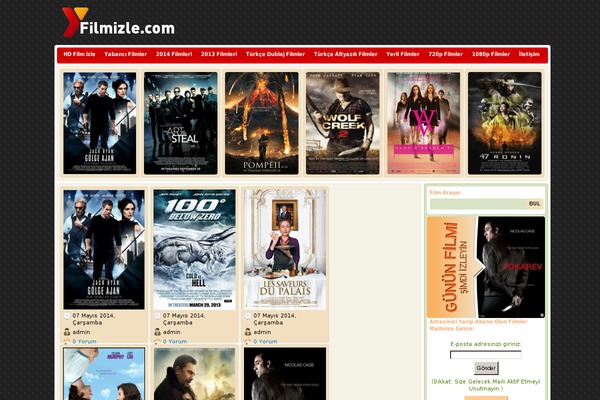Go to 2014 Filmleri
This screenshot has height=400, width=600.
(x=174, y=54)
